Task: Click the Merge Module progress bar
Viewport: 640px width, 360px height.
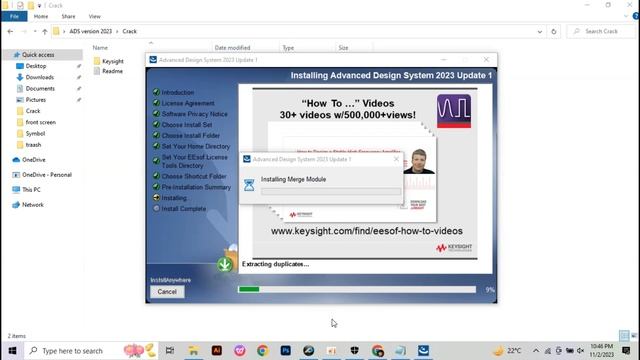Action: (331, 191)
